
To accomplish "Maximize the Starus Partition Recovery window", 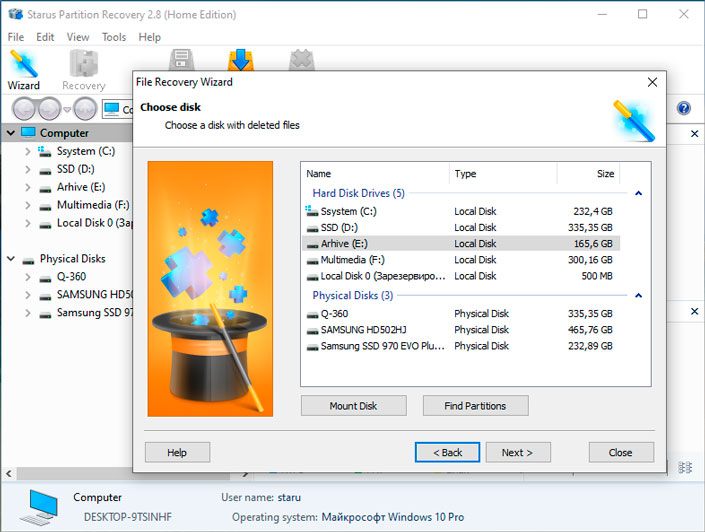I will click(x=643, y=14).
